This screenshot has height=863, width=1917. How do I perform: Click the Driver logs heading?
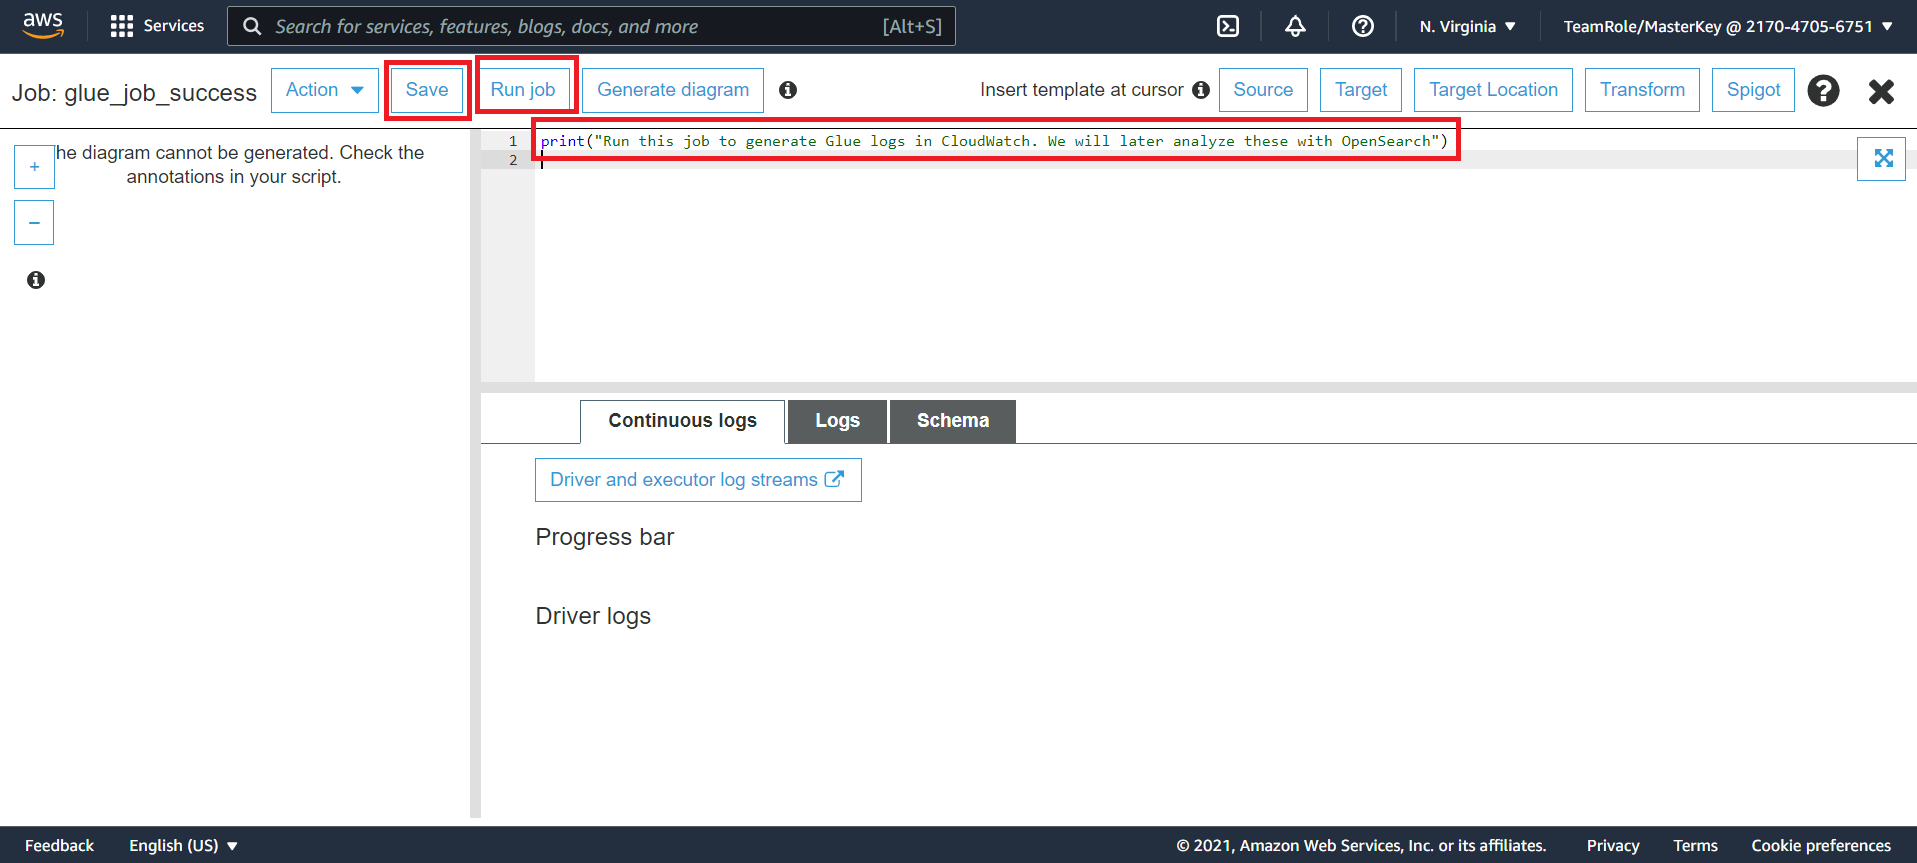coord(593,616)
